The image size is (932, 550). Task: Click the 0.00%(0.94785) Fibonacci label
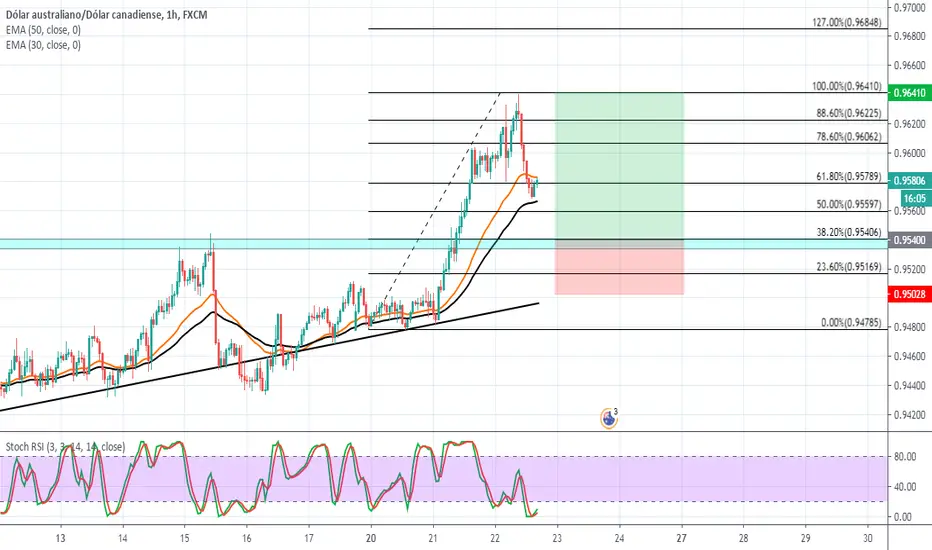click(851, 323)
